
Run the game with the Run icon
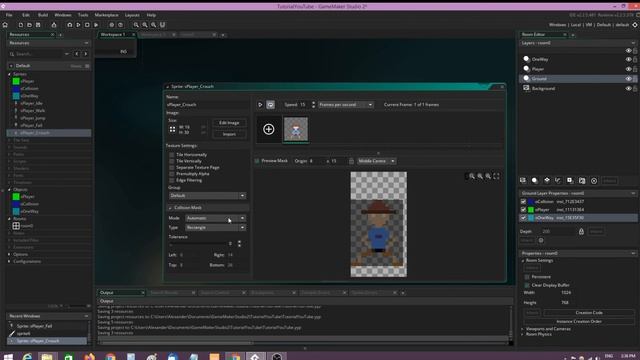click(78, 25)
